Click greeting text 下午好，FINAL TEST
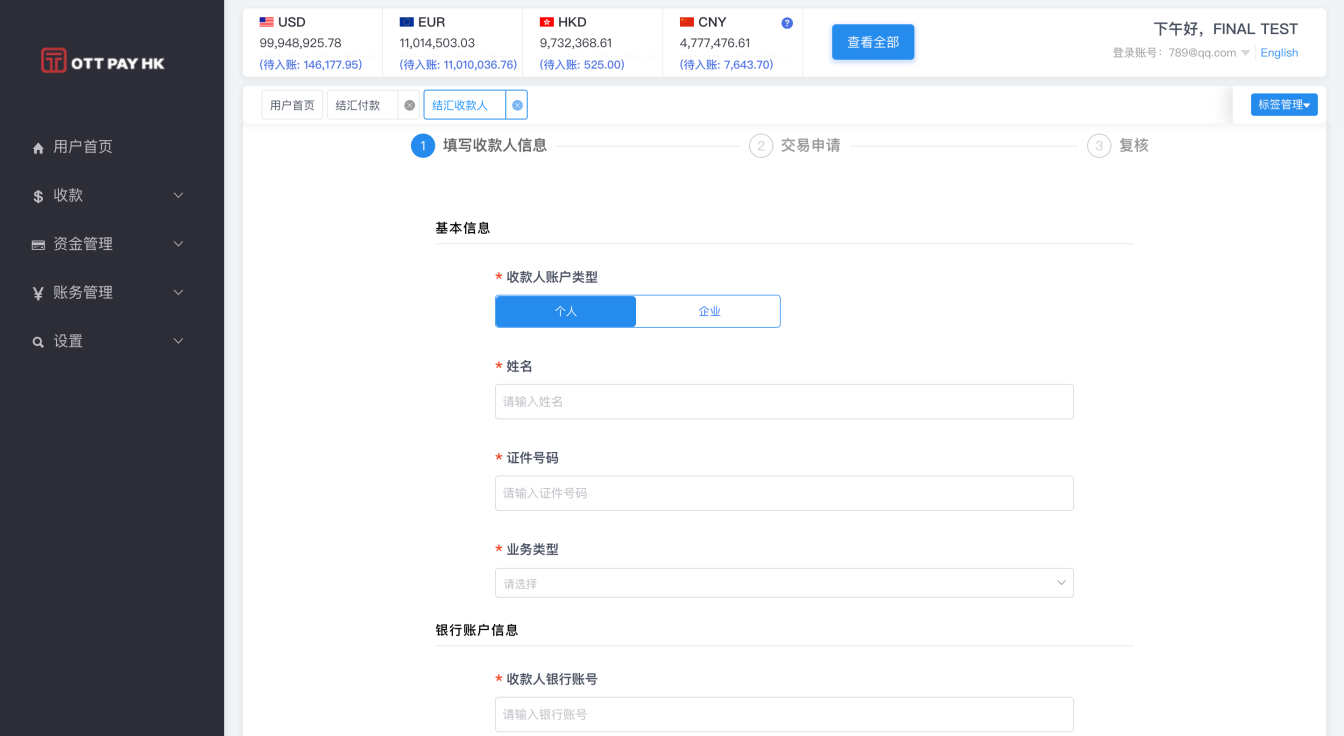Image resolution: width=1344 pixels, height=736 pixels. (x=1226, y=29)
